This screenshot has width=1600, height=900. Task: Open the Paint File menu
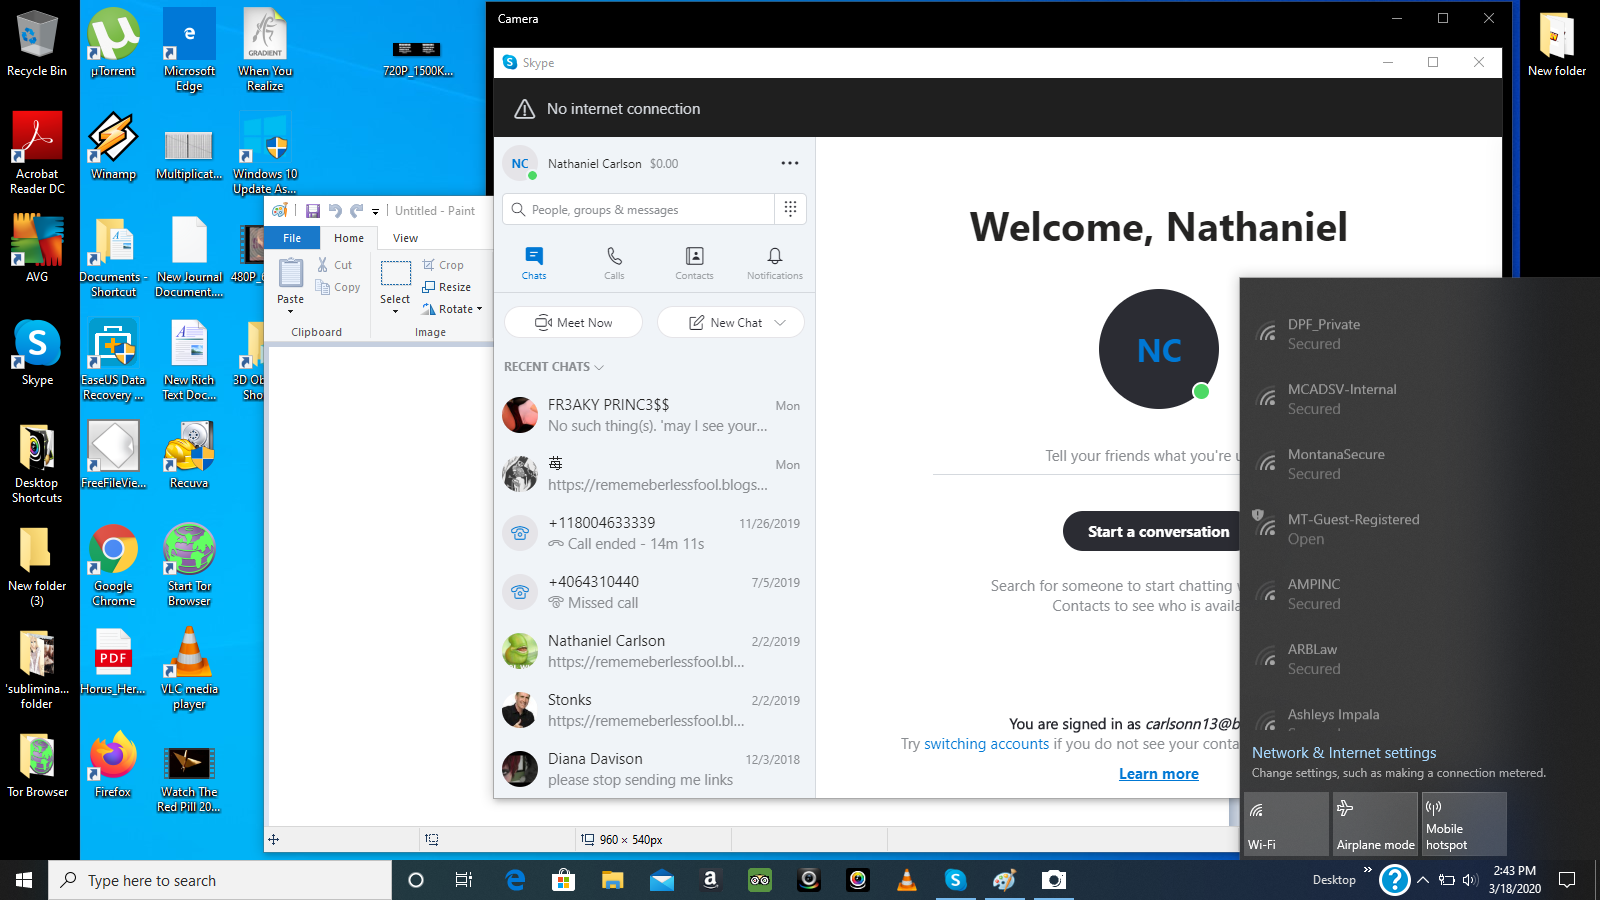pyautogui.click(x=292, y=238)
